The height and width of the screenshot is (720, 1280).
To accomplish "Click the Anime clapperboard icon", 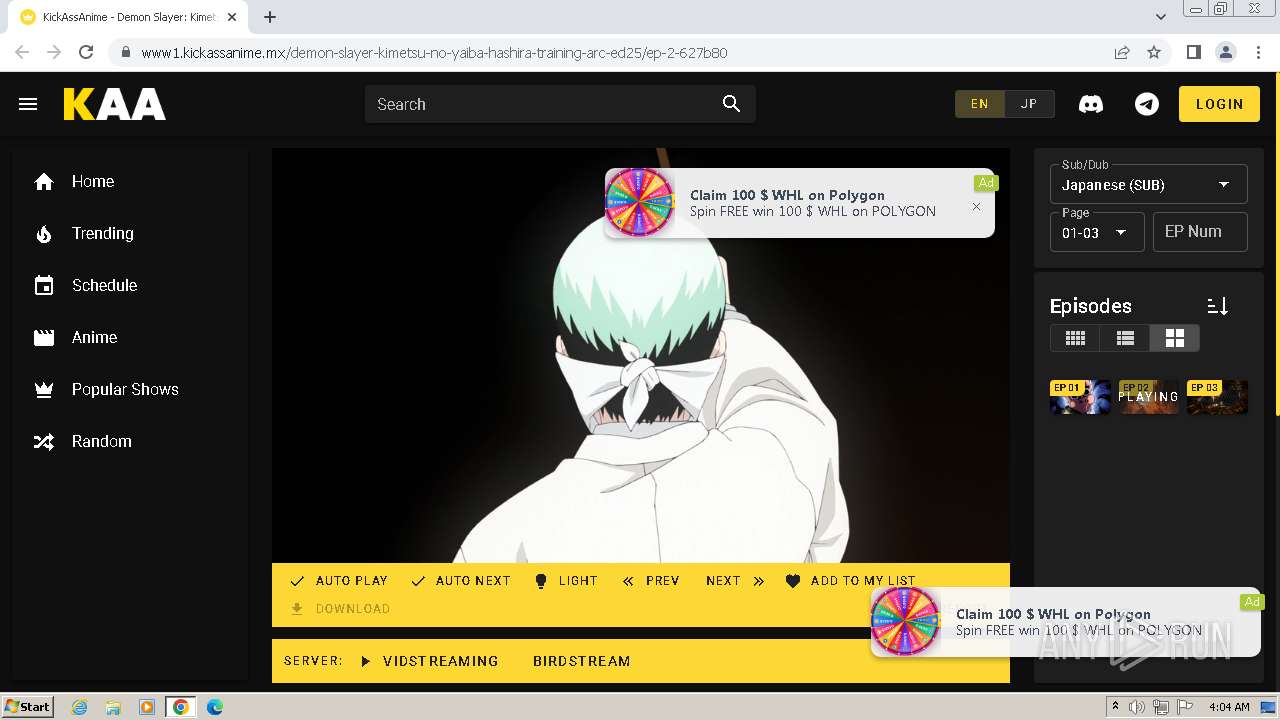I will [x=44, y=337].
